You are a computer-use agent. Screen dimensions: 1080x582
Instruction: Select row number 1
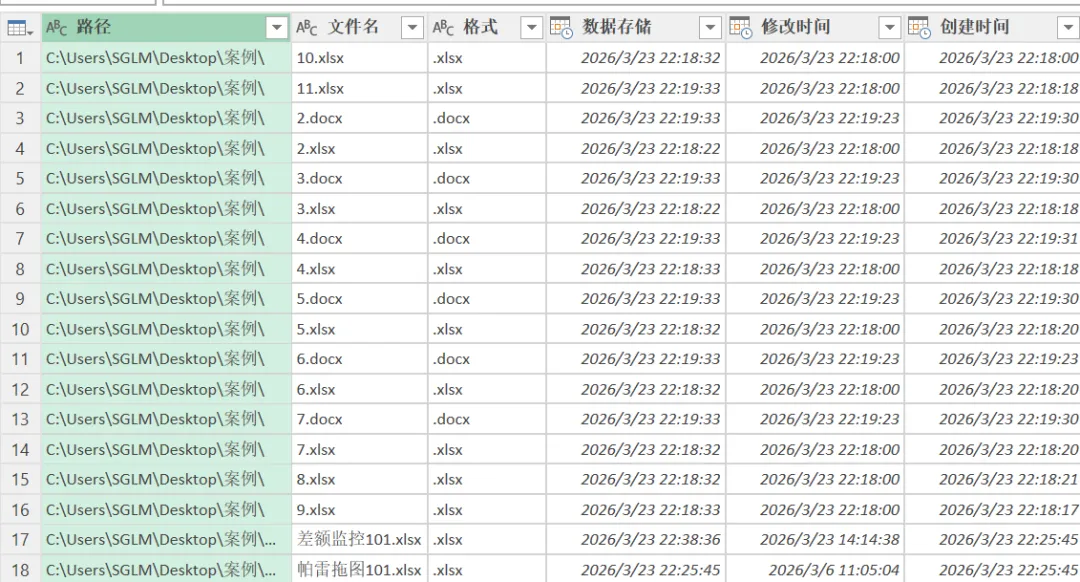20,58
